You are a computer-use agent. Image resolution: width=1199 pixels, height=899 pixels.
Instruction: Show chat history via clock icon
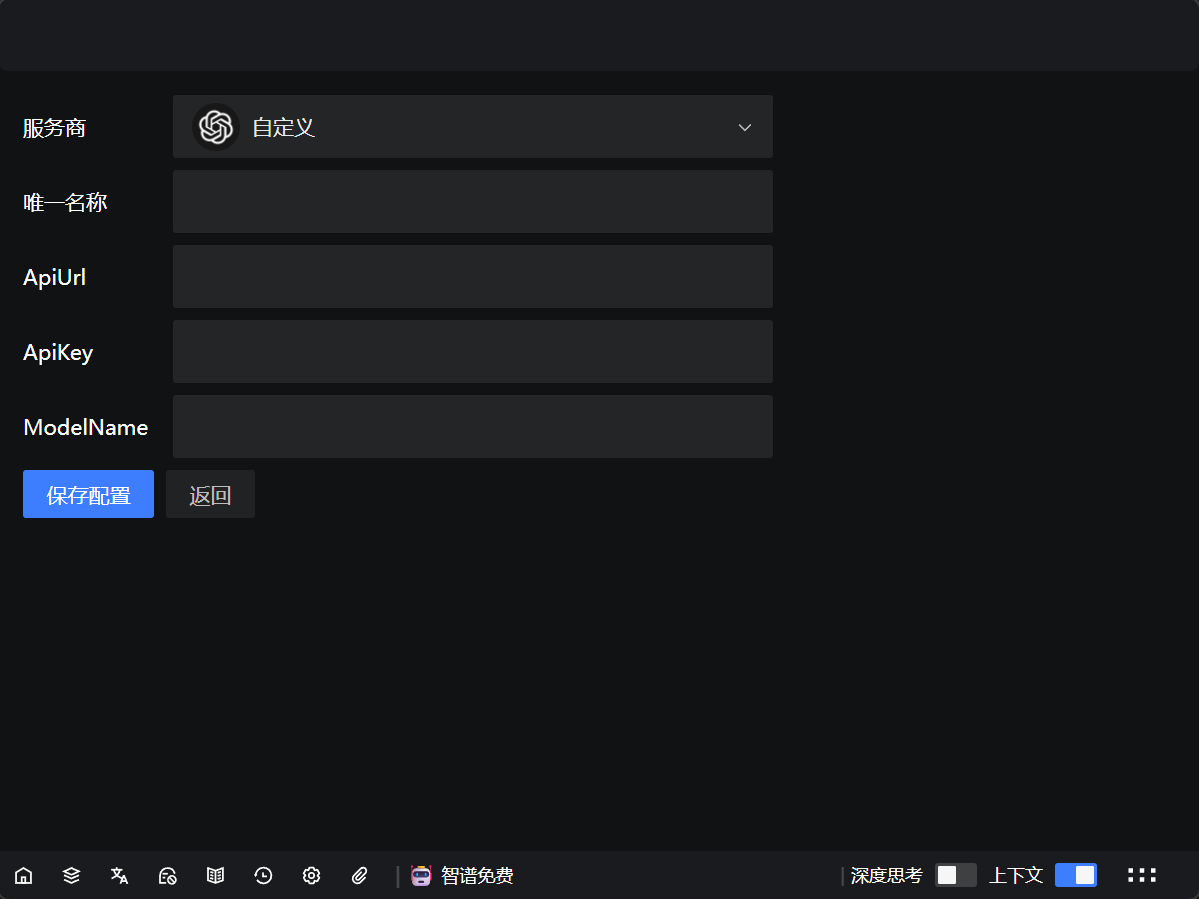[263, 876]
